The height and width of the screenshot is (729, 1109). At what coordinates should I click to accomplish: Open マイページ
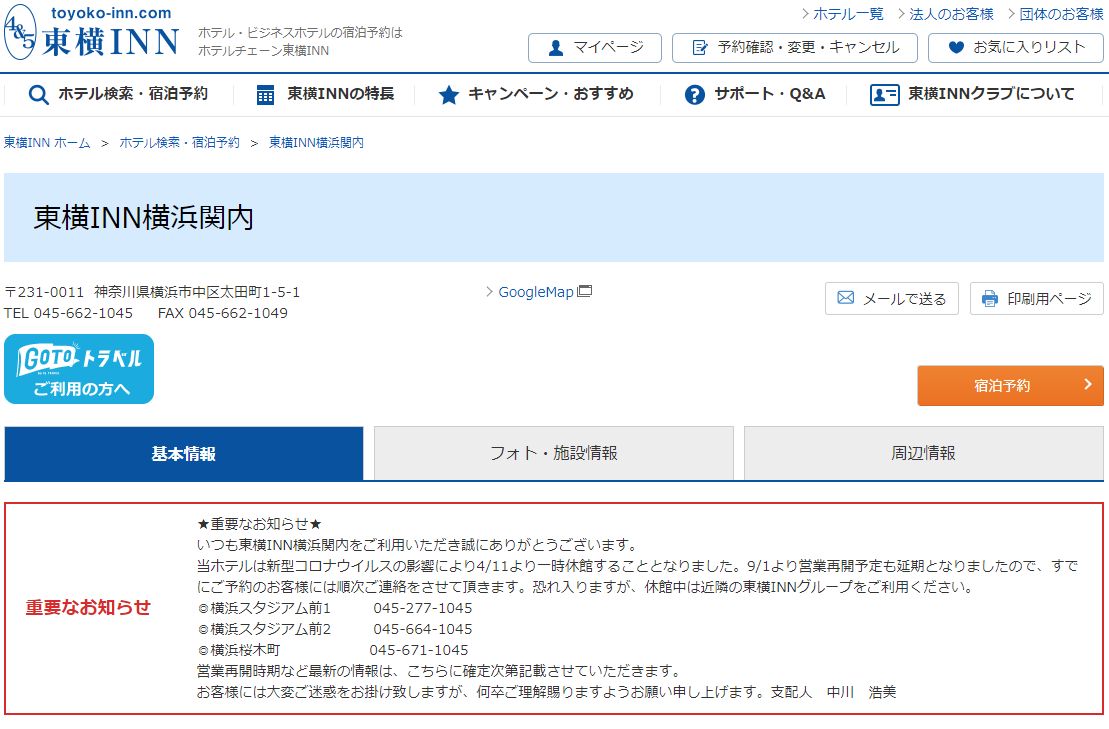(595, 48)
